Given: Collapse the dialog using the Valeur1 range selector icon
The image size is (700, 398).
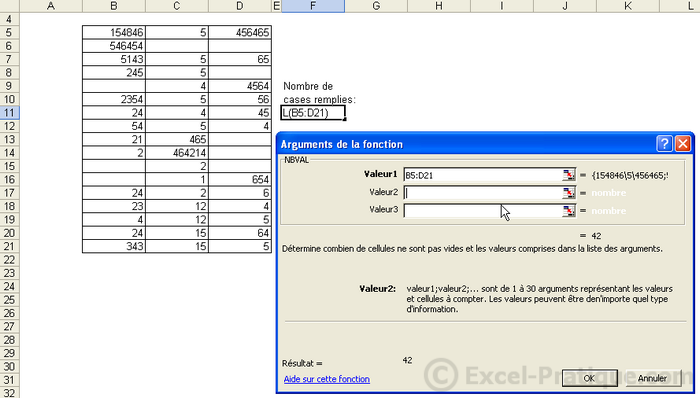Looking at the screenshot, I should tap(568, 175).
